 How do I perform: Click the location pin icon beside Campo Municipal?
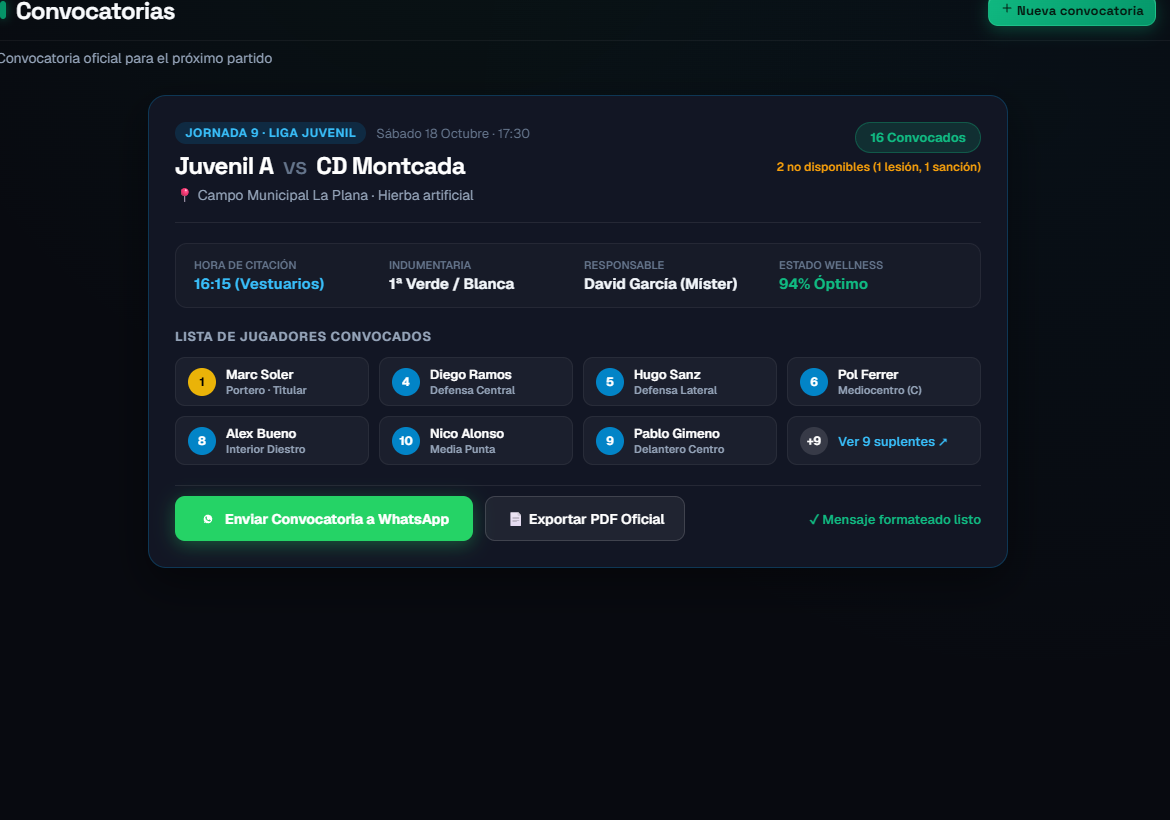184,195
